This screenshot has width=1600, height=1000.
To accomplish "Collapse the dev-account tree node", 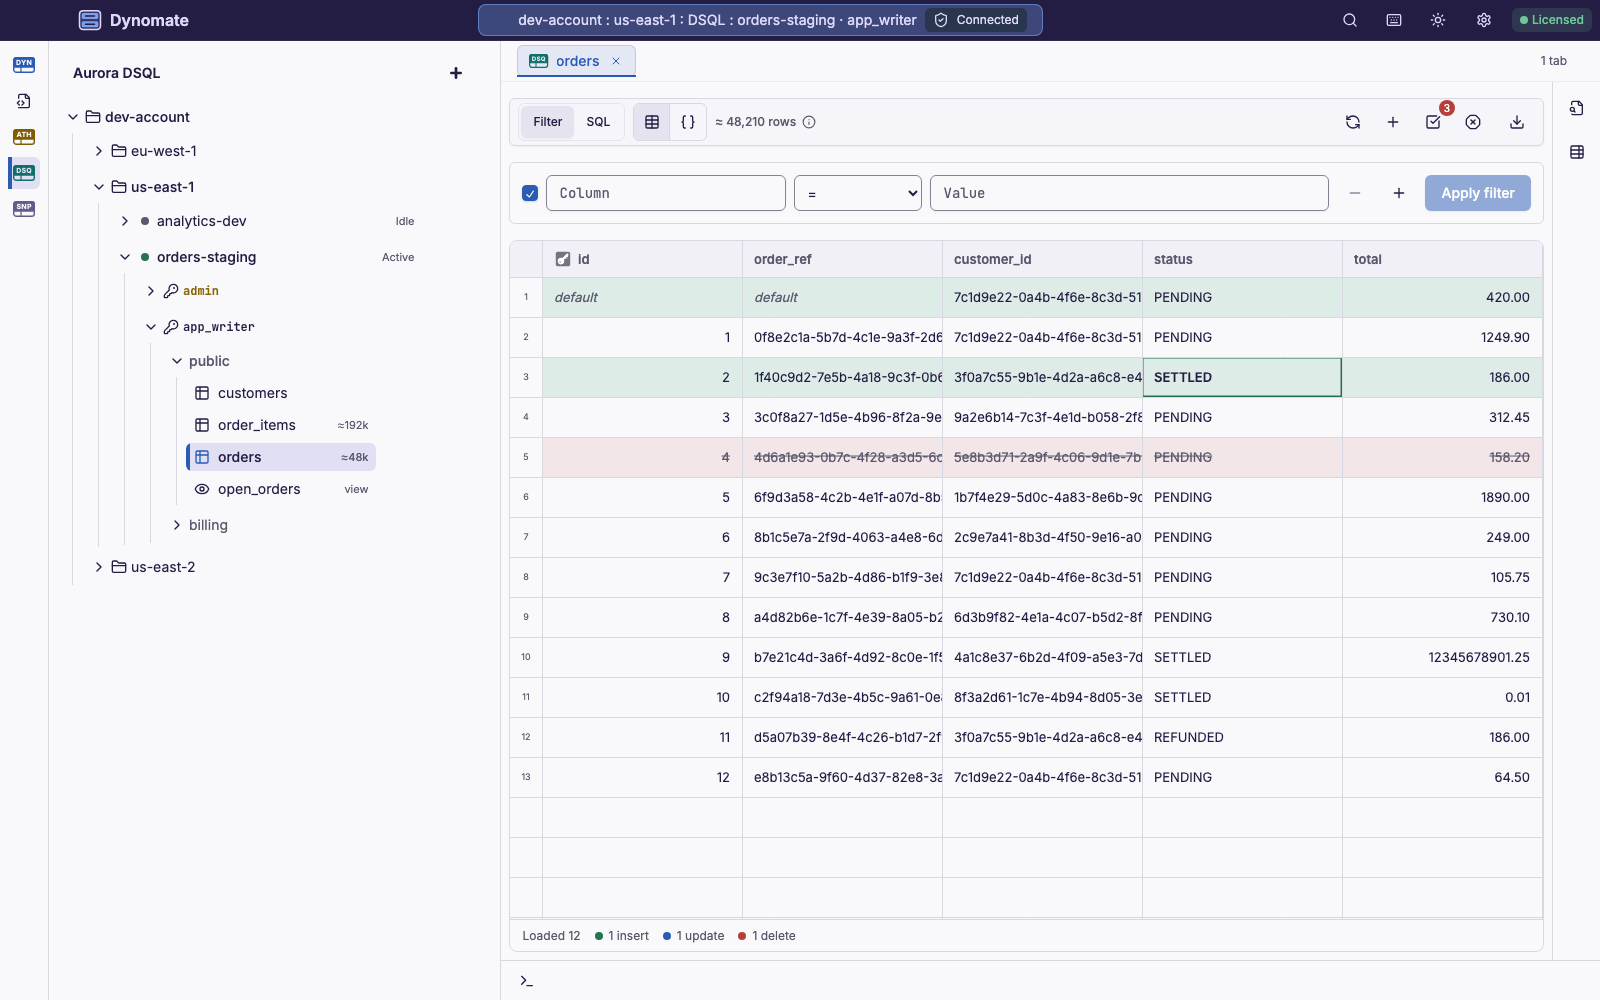I will (x=73, y=117).
